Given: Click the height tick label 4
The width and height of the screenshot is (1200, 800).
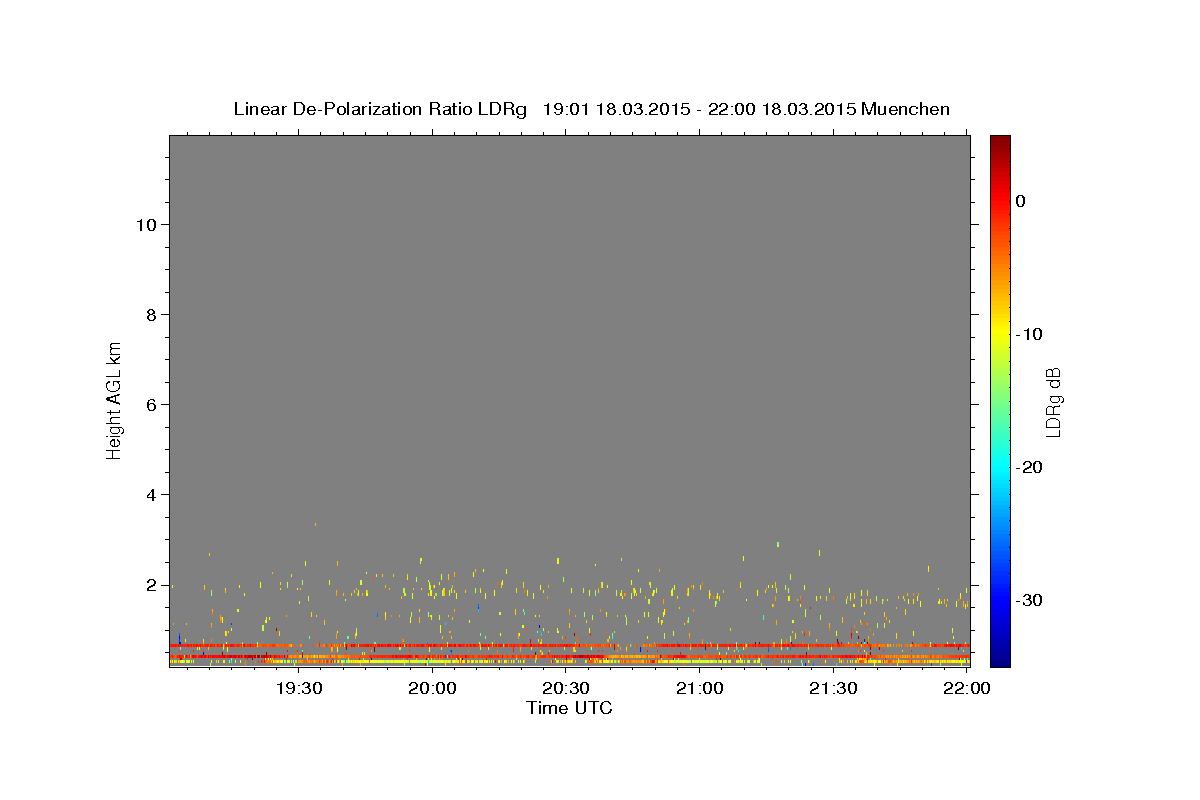Looking at the screenshot, I should tap(149, 495).
